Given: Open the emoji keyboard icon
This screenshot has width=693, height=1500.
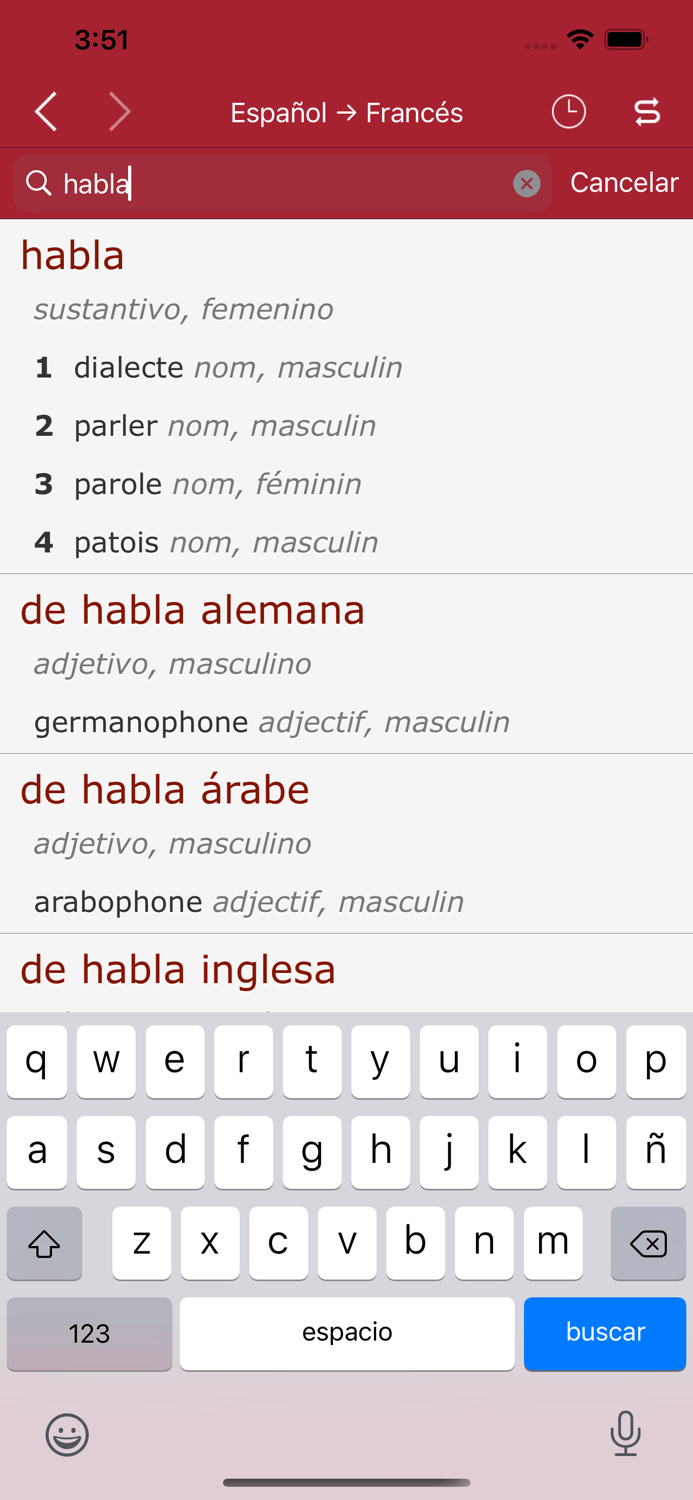Looking at the screenshot, I should click(66, 1434).
